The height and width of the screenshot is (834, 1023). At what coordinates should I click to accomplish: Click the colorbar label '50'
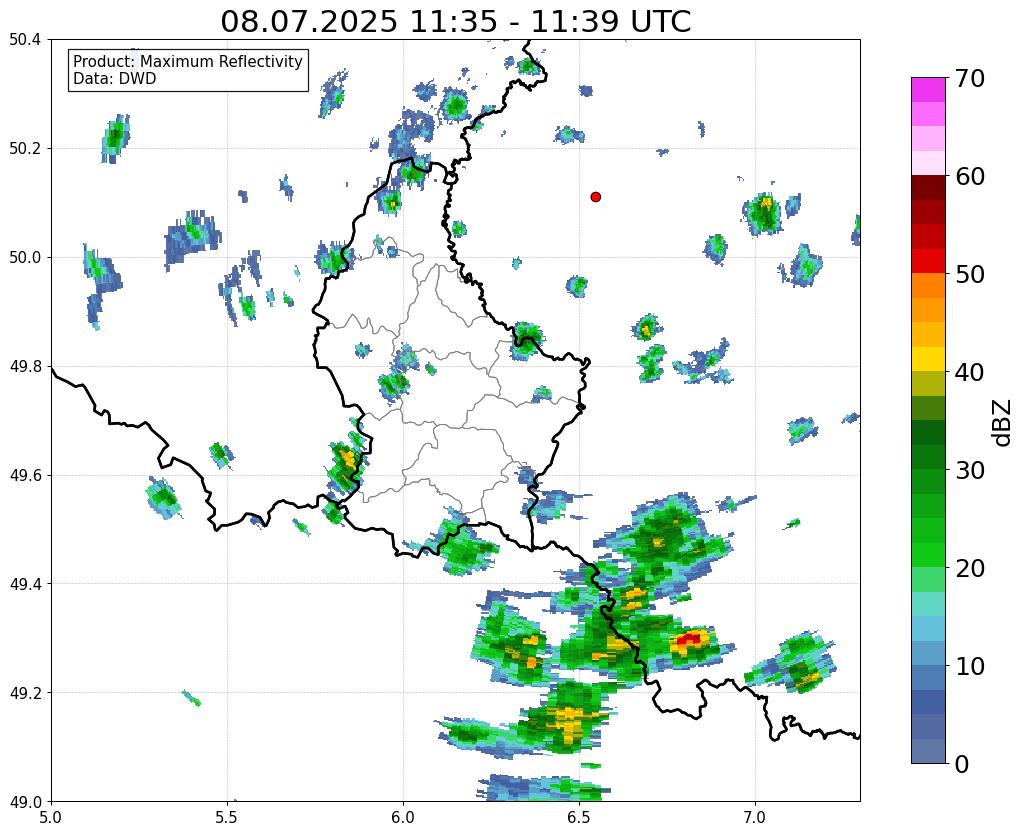(968, 273)
